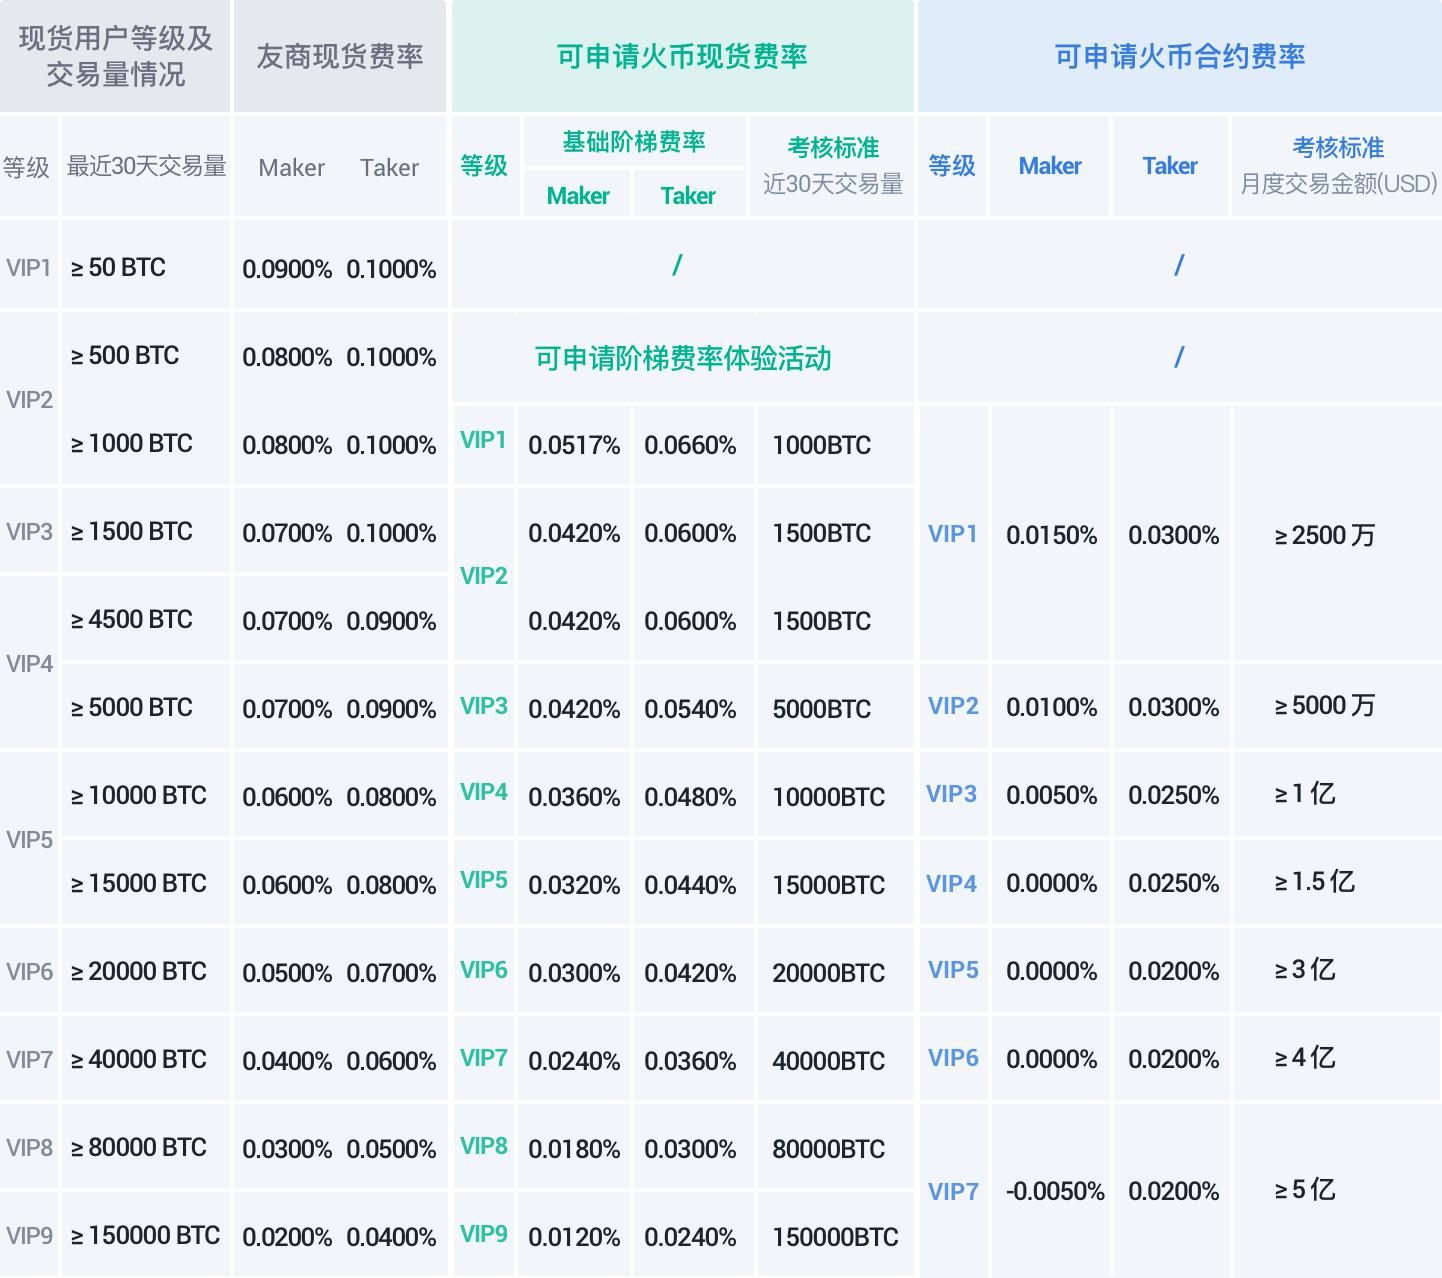Select gray VIP6 level in leftmost column
This screenshot has height=1278, width=1442.
[29, 971]
